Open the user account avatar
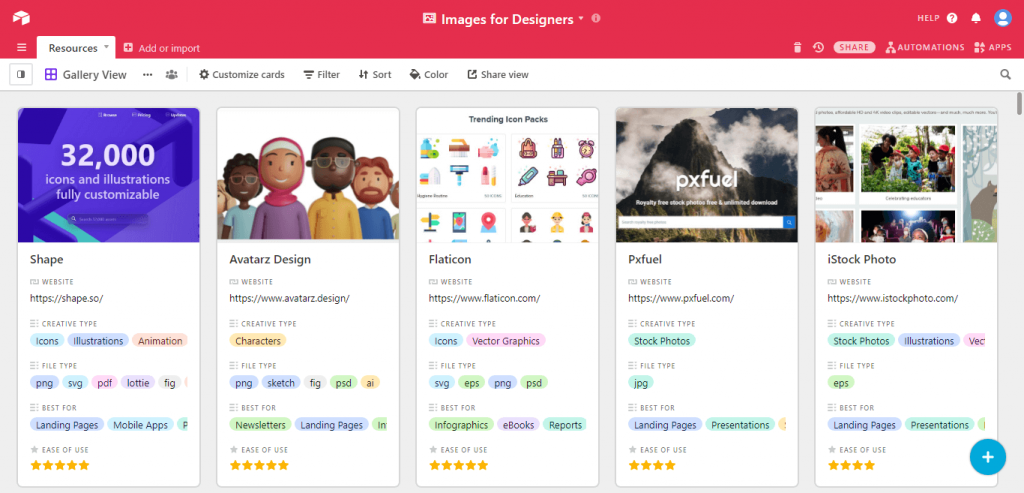1024x493 pixels. (x=1002, y=18)
